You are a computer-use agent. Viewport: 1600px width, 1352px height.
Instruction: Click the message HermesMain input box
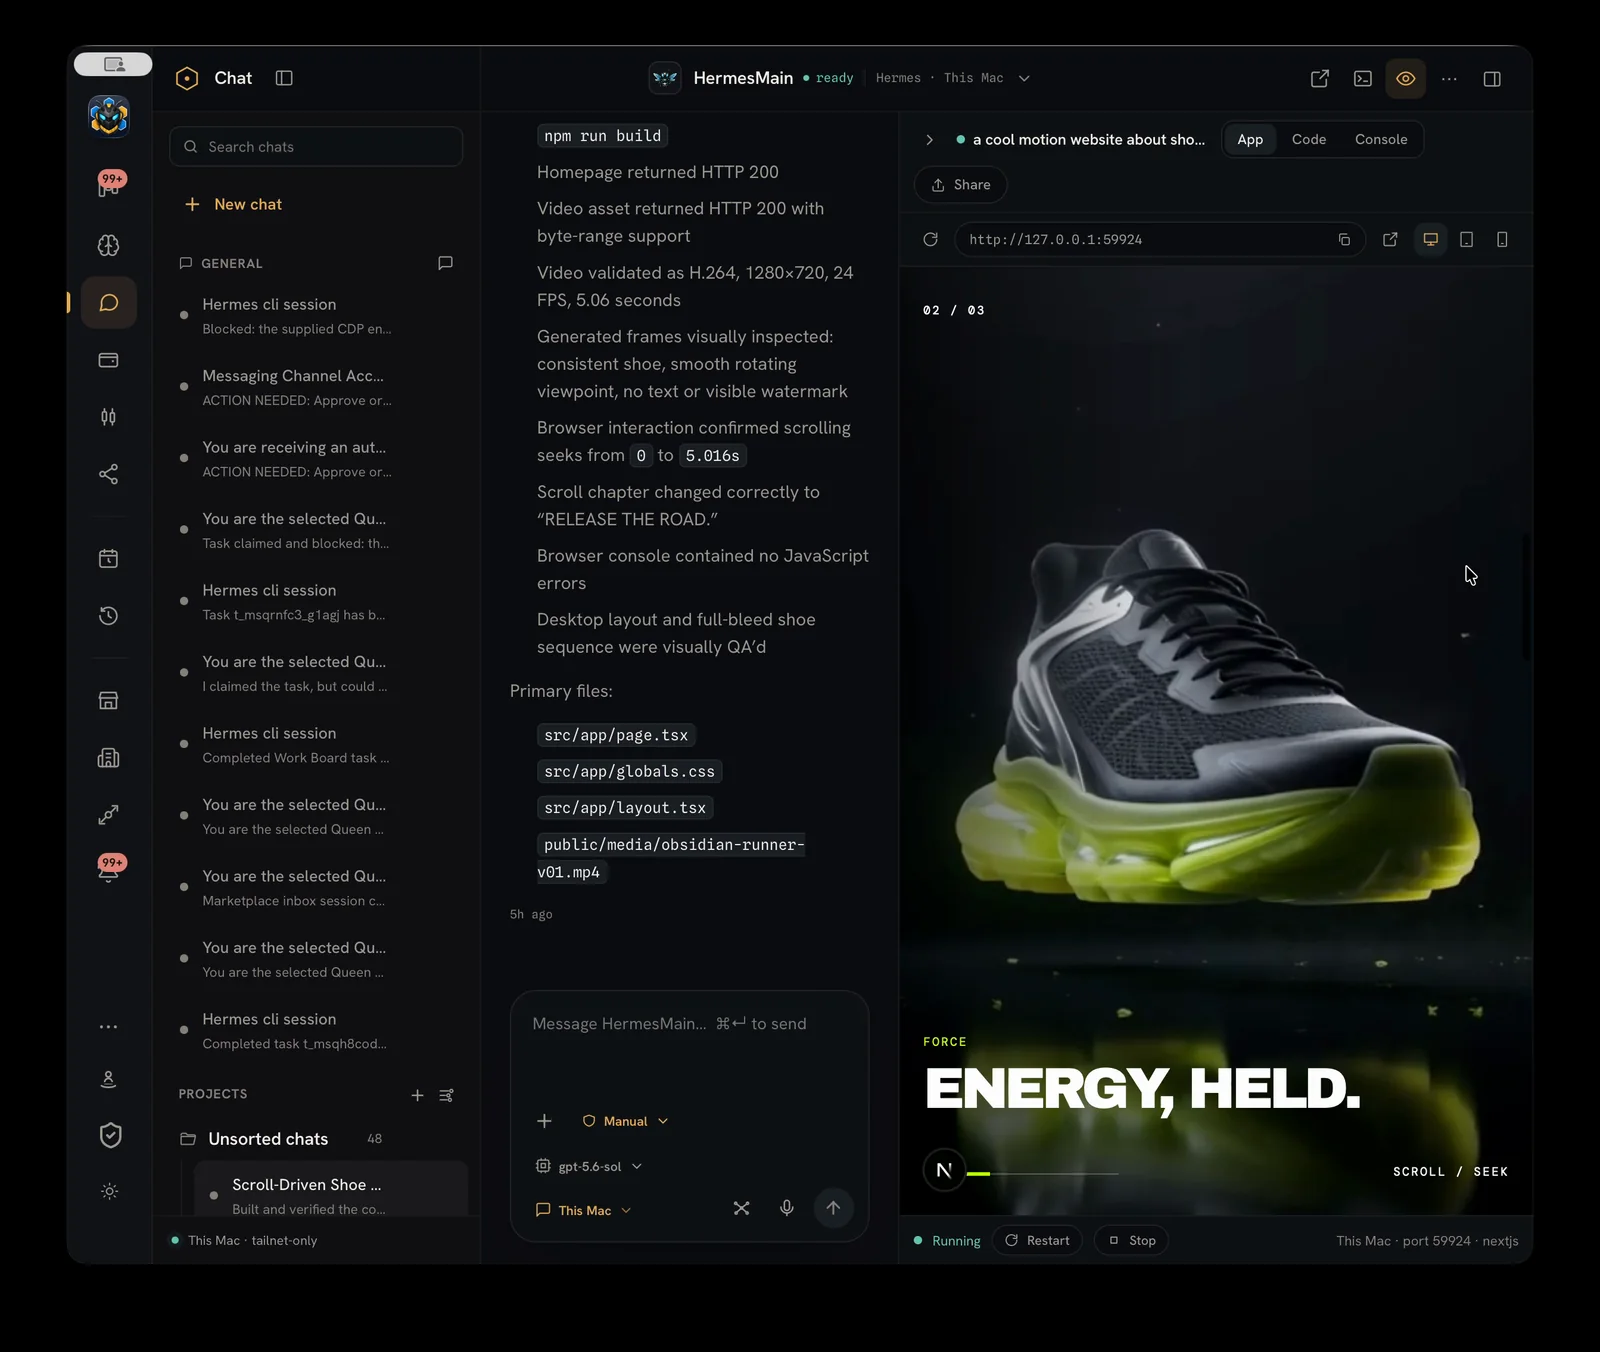click(689, 1046)
